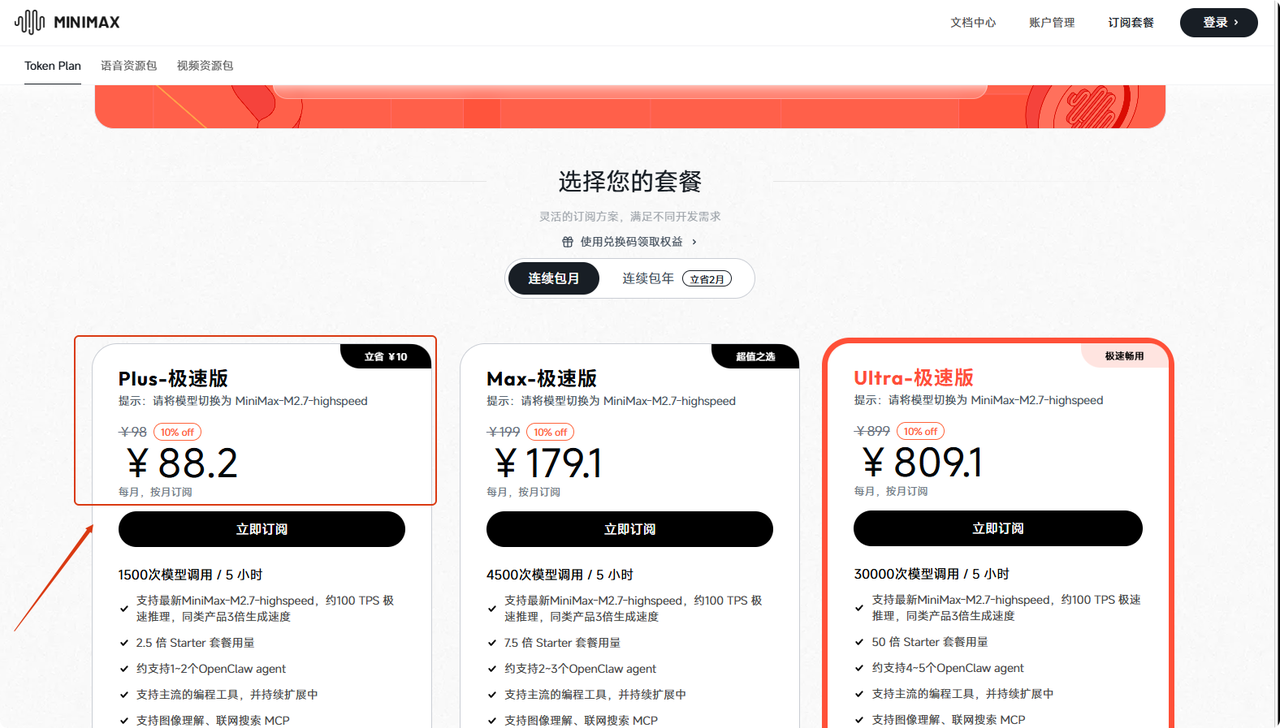Click 30000次模型调用 / 5 小时 text
The height and width of the screenshot is (728, 1280).
931,574
